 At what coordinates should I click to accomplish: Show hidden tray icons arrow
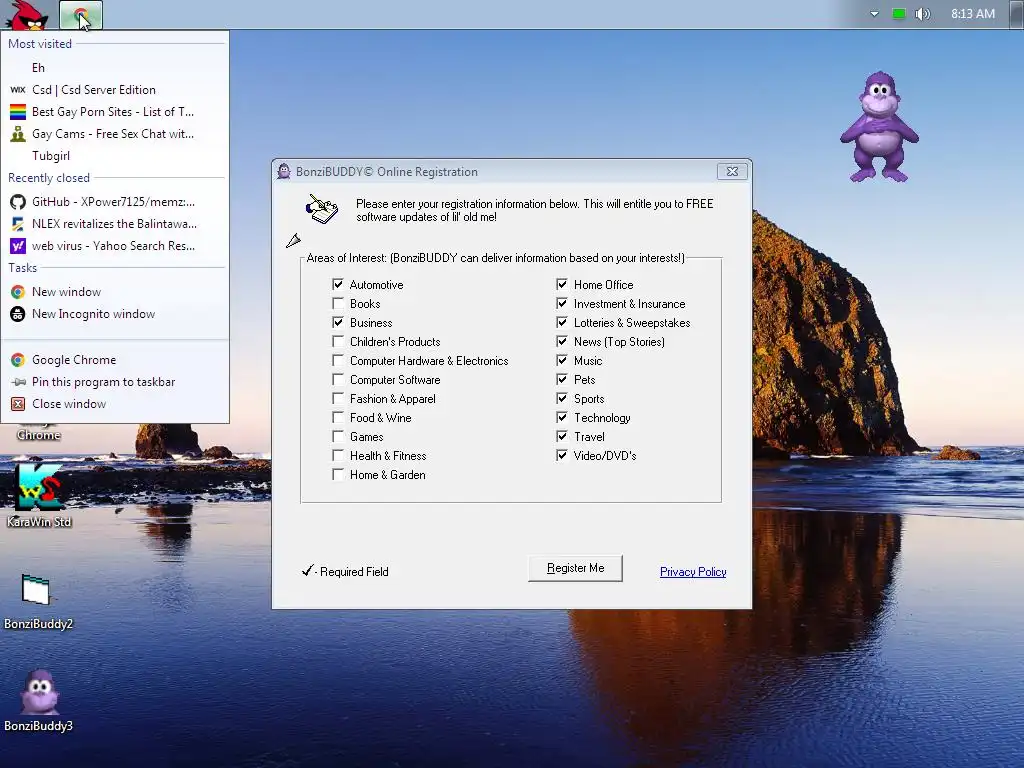[874, 14]
